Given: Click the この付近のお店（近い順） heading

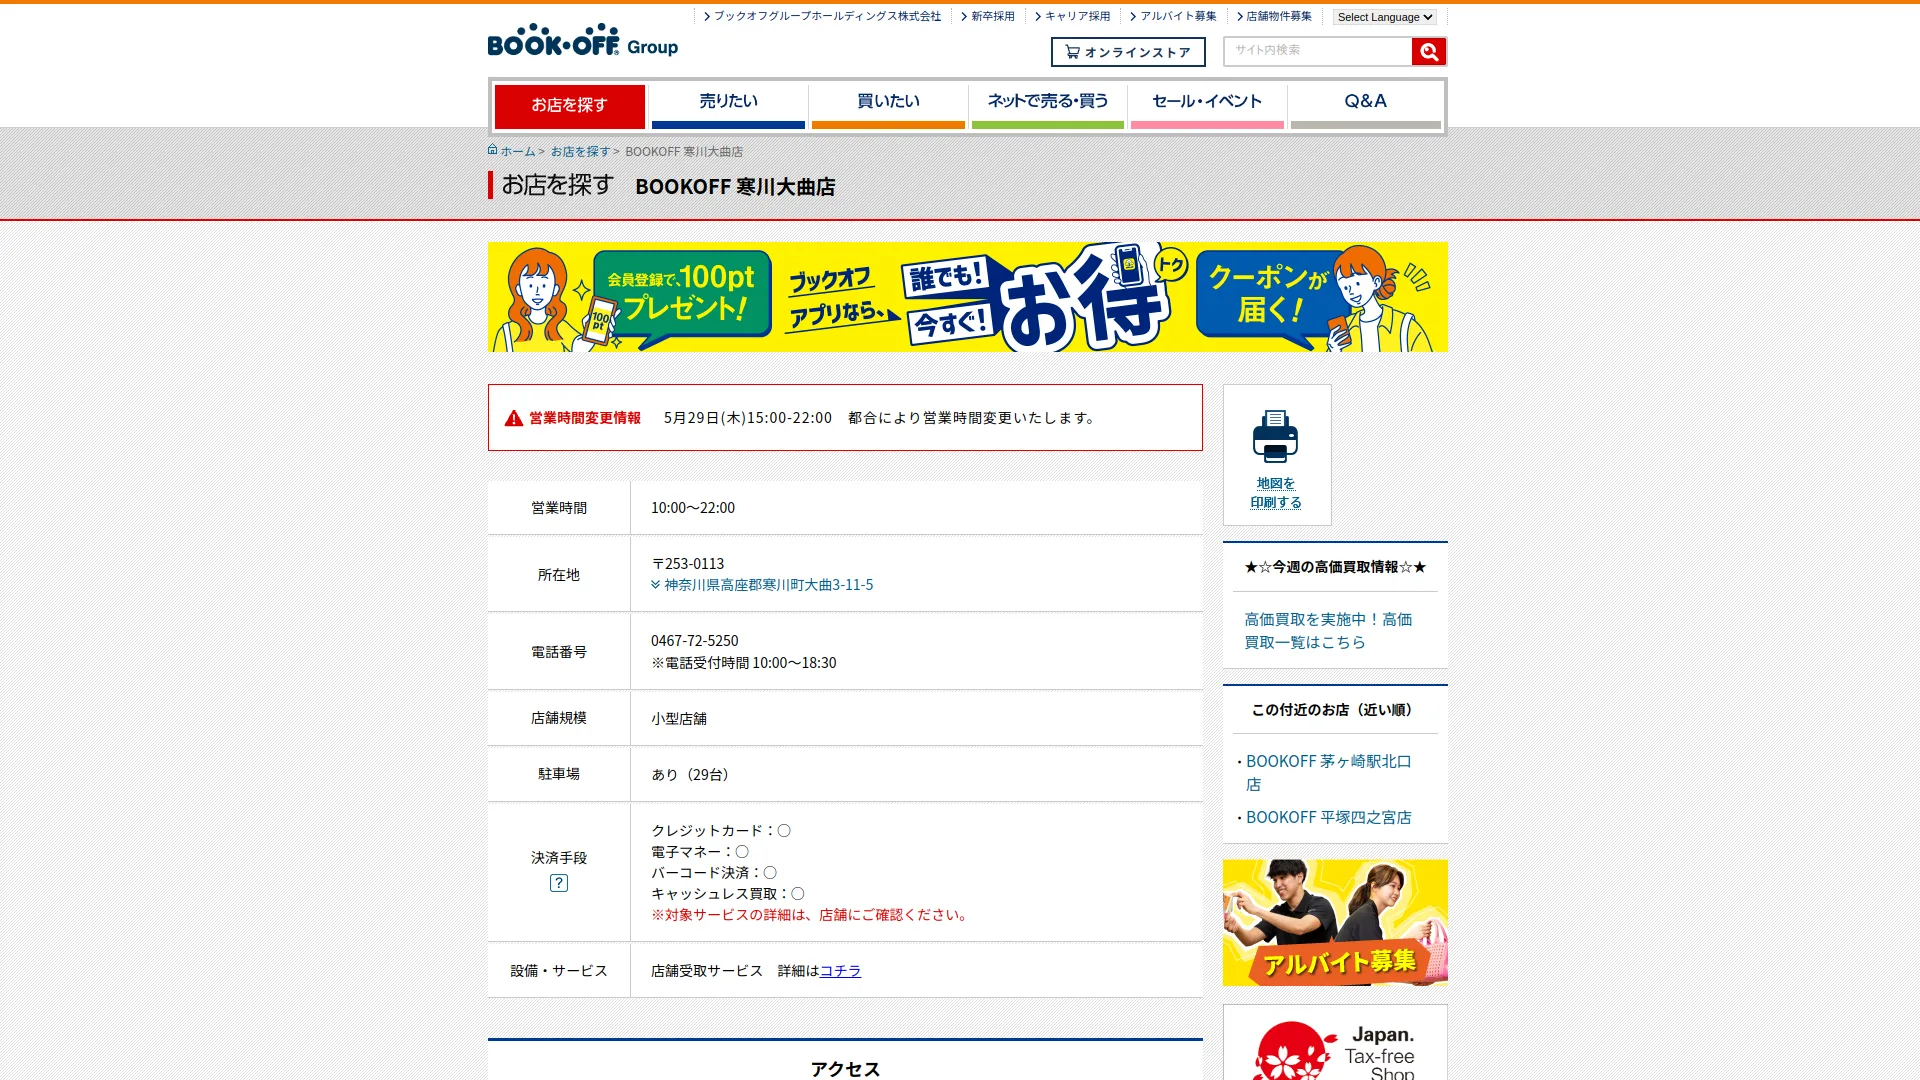Looking at the screenshot, I should [x=1335, y=710].
